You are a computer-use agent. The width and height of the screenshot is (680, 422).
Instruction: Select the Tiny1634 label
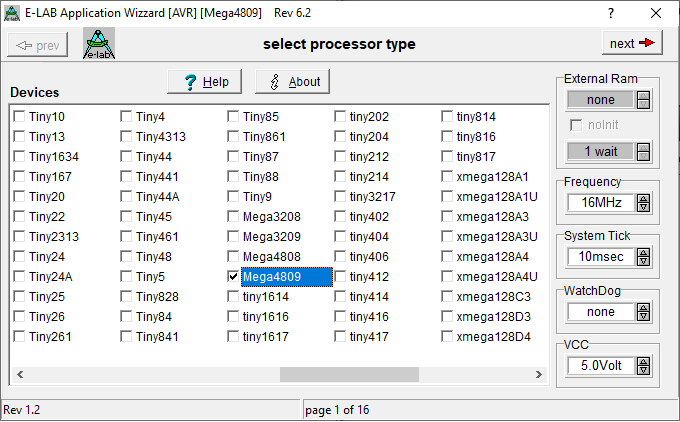pos(54,157)
